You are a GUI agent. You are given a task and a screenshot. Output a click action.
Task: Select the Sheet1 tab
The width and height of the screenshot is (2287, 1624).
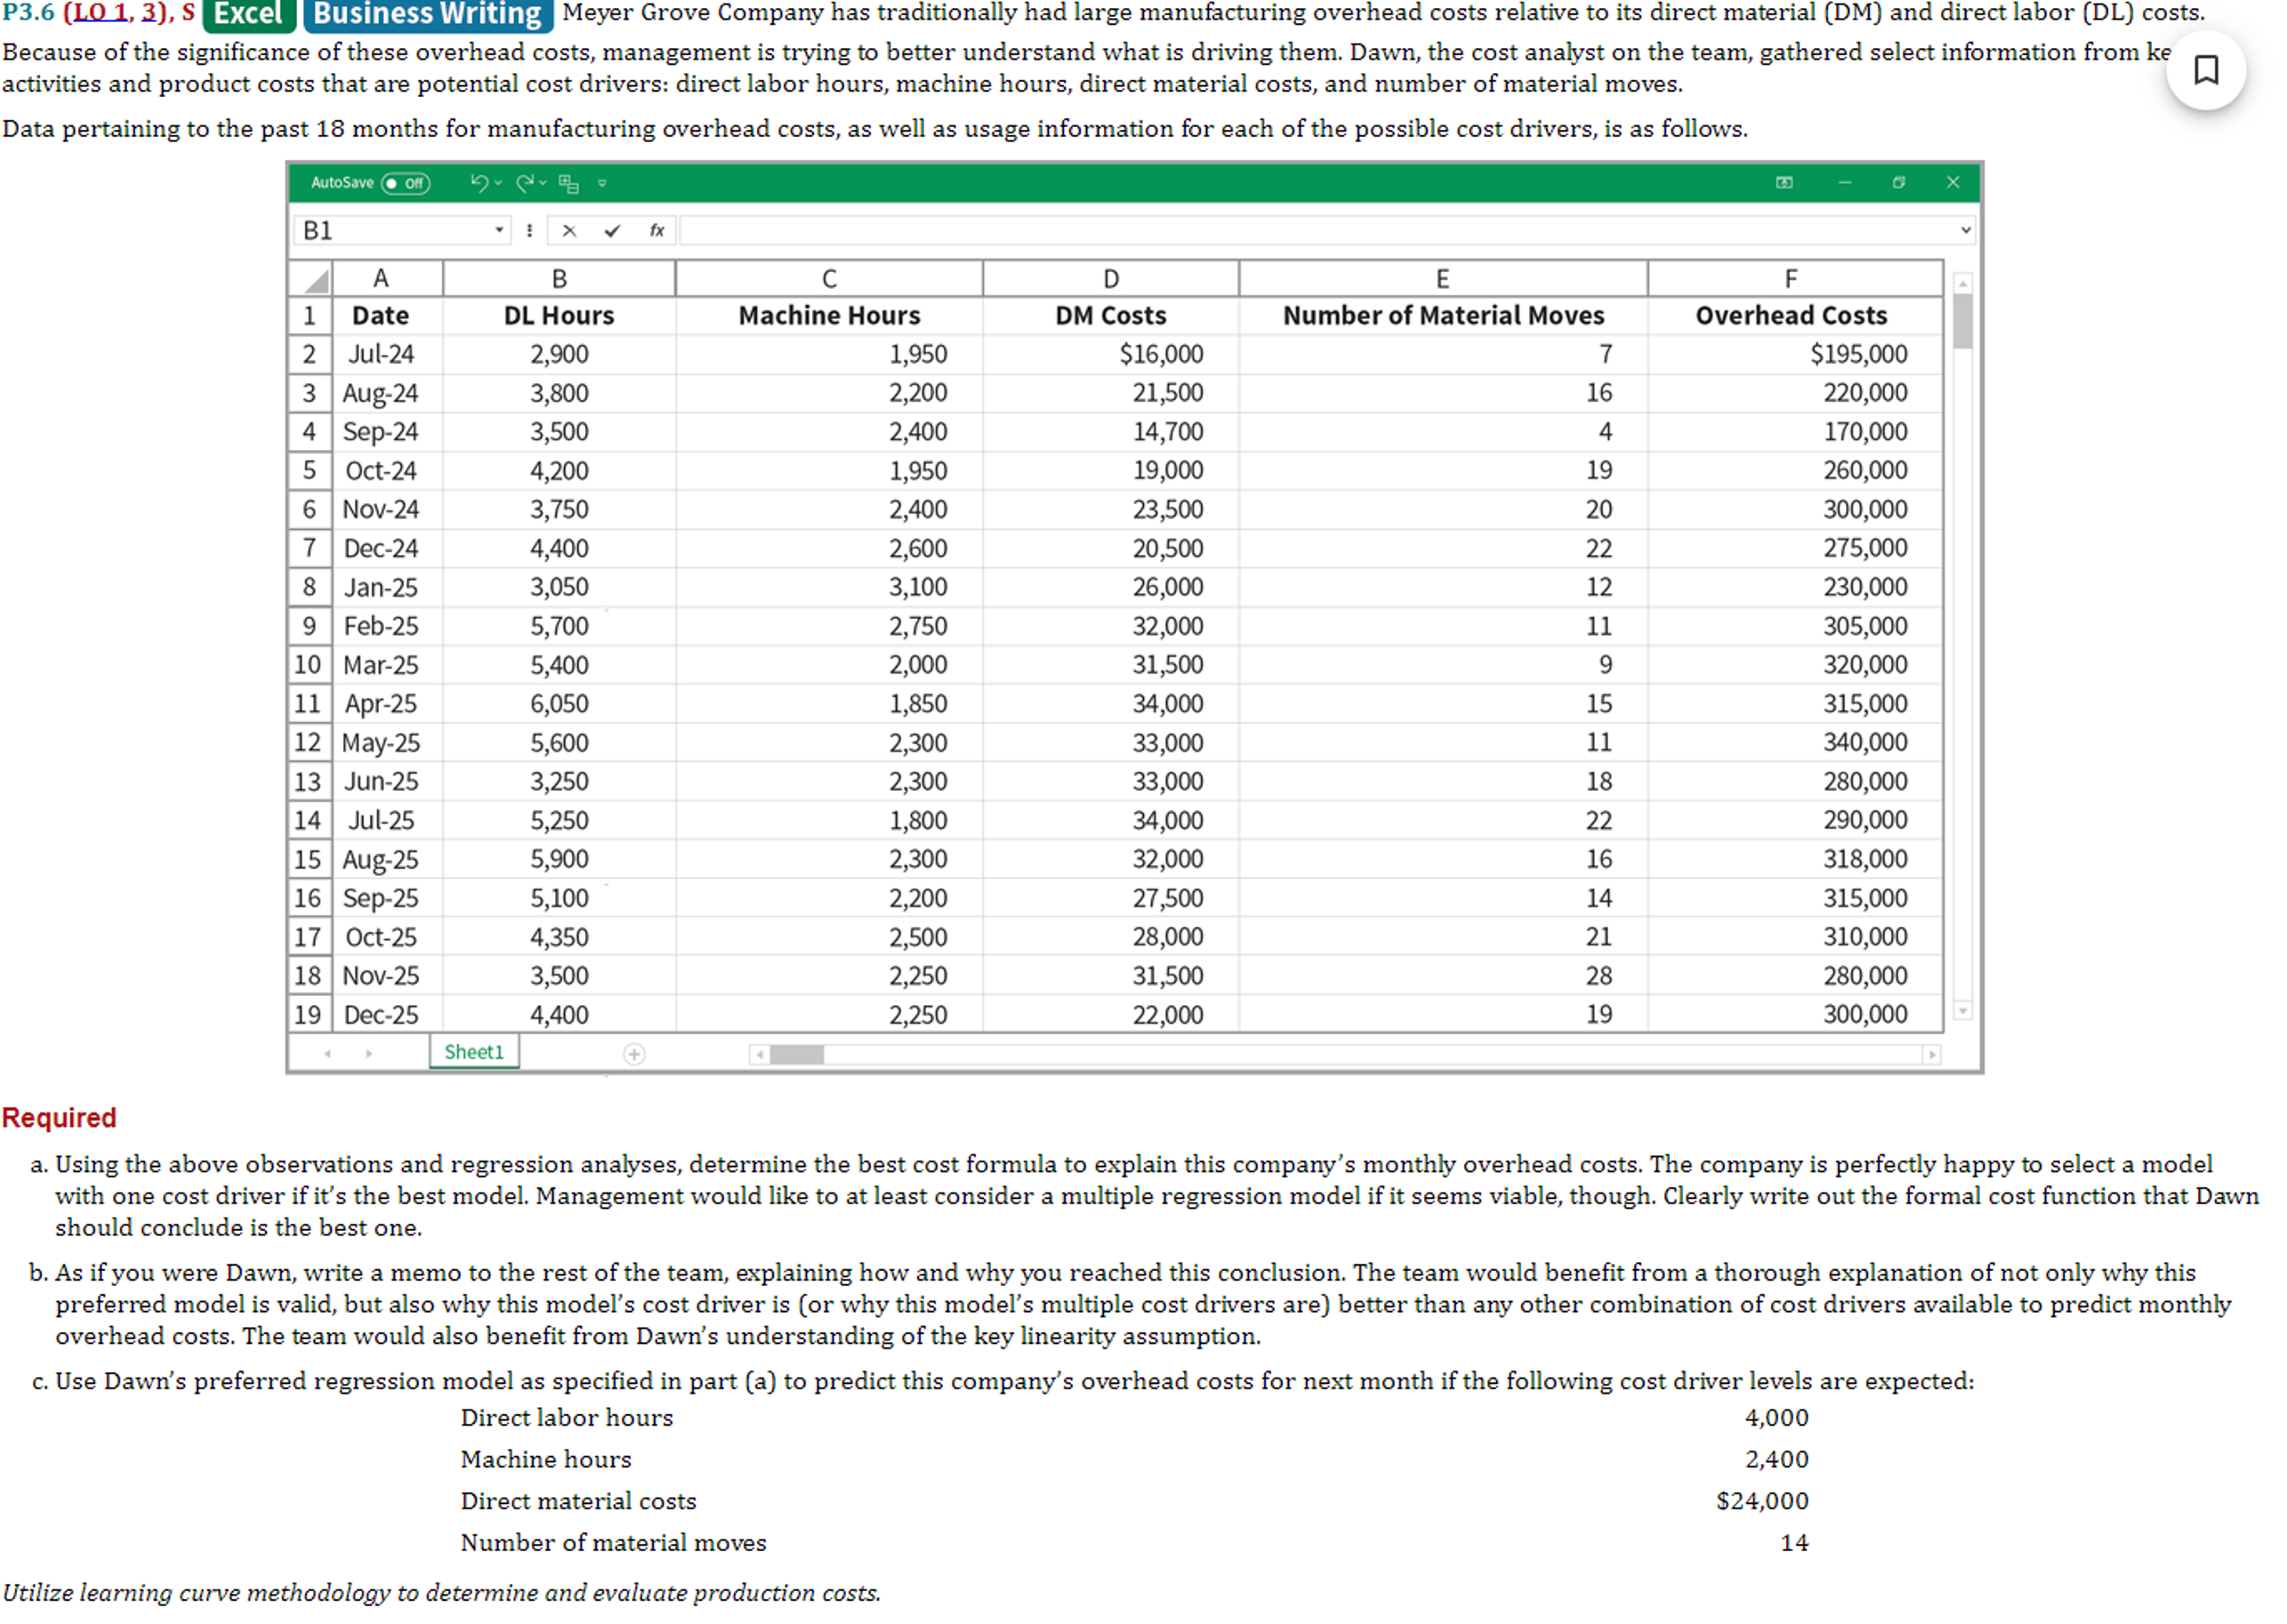pos(474,1052)
